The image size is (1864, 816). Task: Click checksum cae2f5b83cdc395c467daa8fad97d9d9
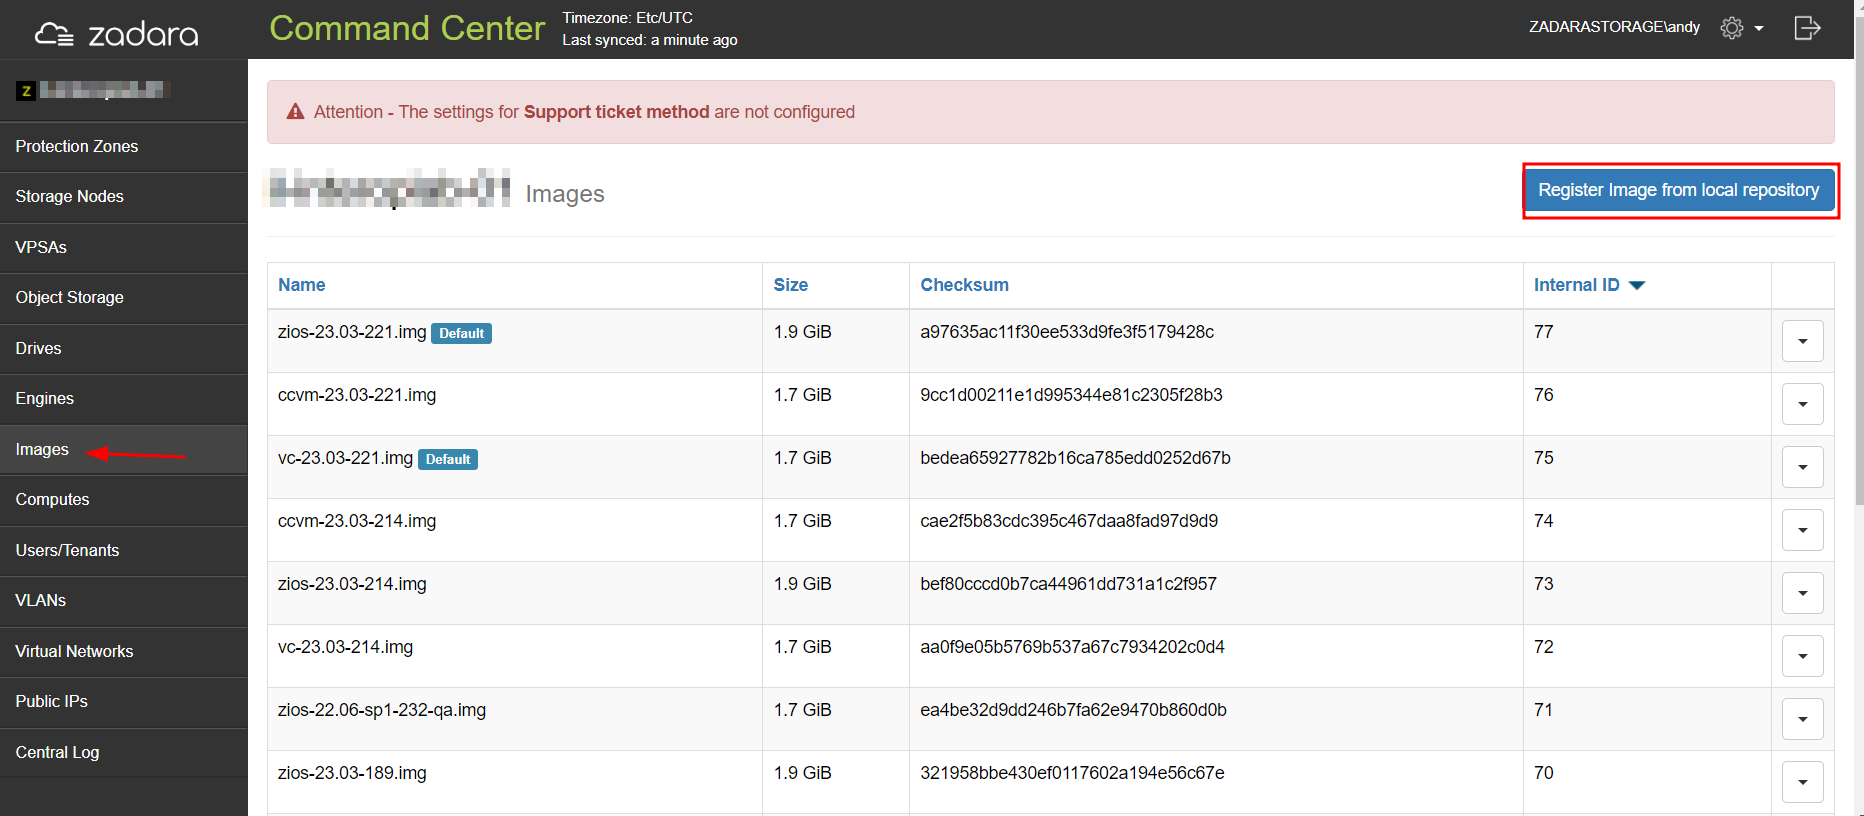[1069, 521]
